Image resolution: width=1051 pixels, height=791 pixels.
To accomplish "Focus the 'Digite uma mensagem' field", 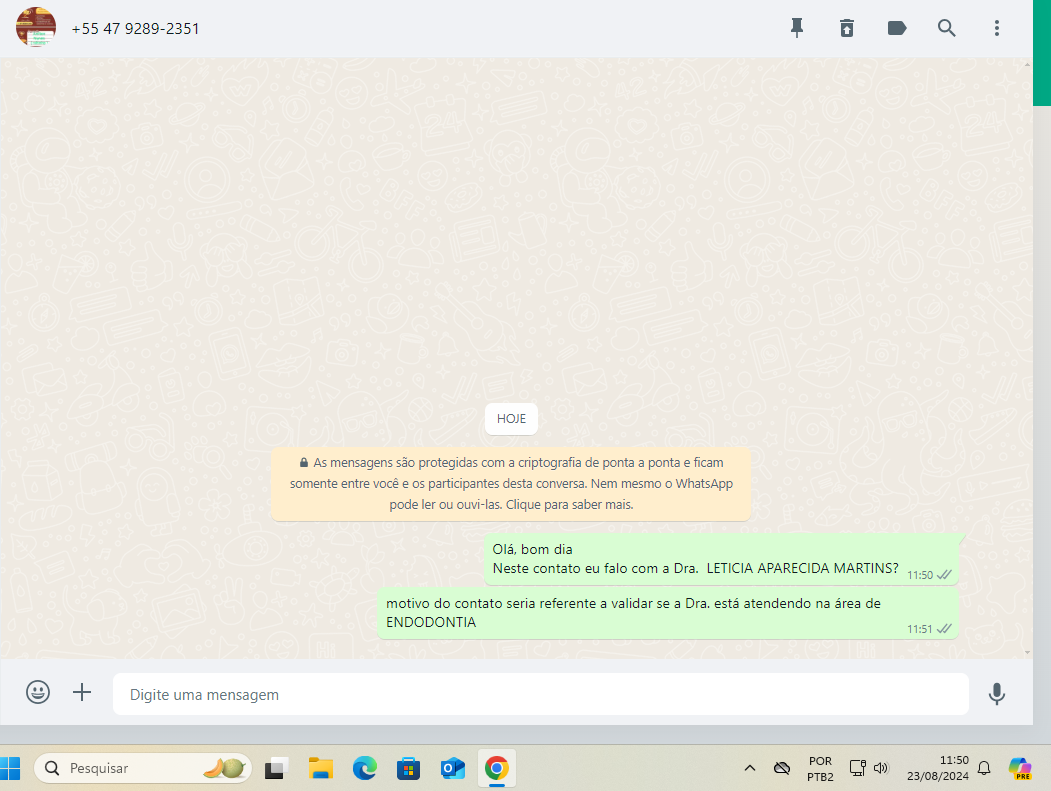I will (x=541, y=694).
